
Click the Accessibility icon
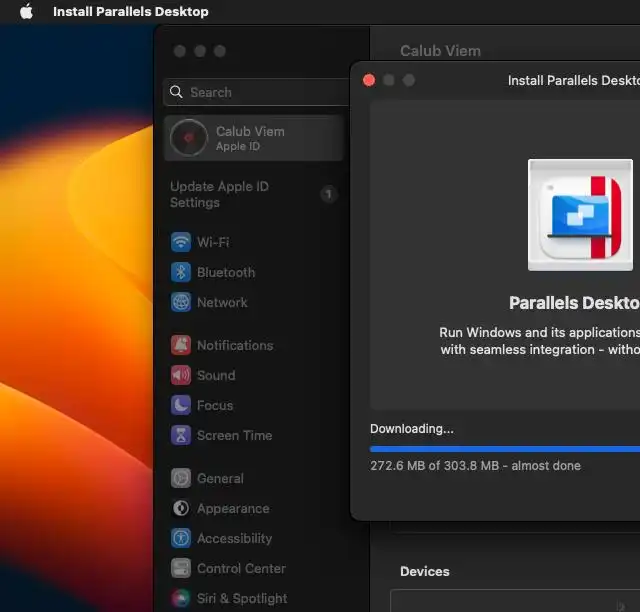click(x=181, y=538)
